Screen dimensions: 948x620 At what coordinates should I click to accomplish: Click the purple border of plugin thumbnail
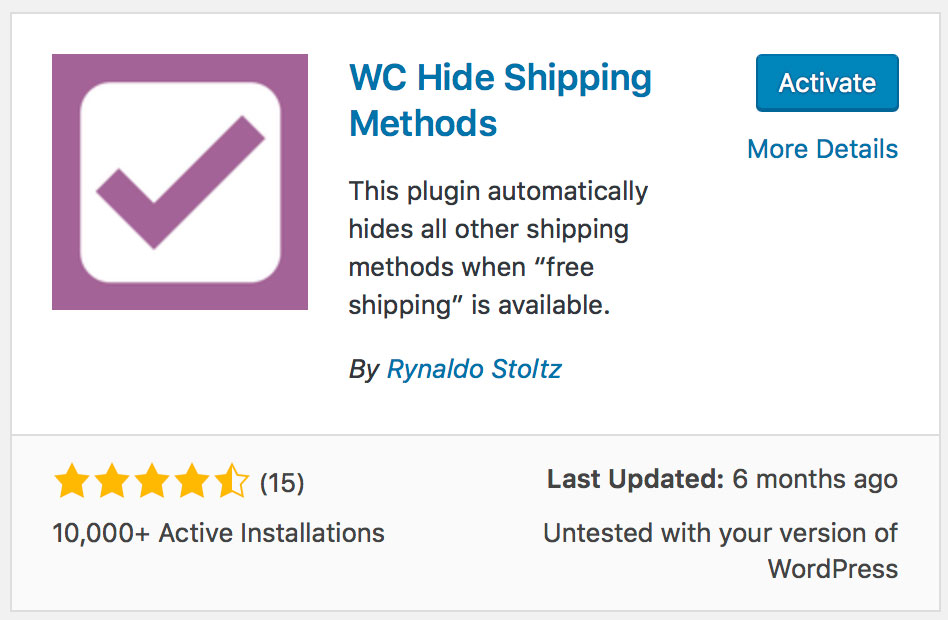(x=64, y=182)
